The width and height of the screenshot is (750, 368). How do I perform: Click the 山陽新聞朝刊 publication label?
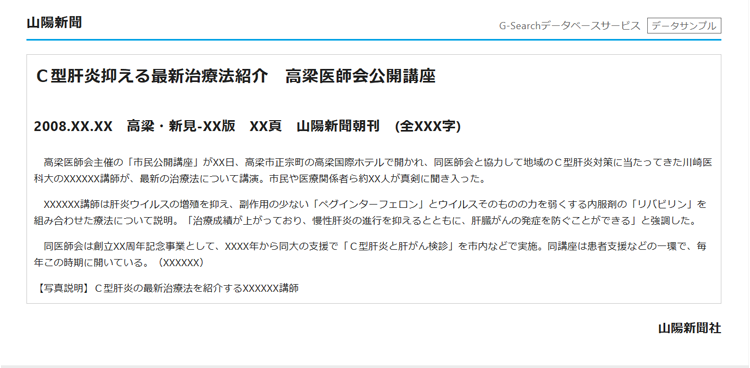coord(338,126)
